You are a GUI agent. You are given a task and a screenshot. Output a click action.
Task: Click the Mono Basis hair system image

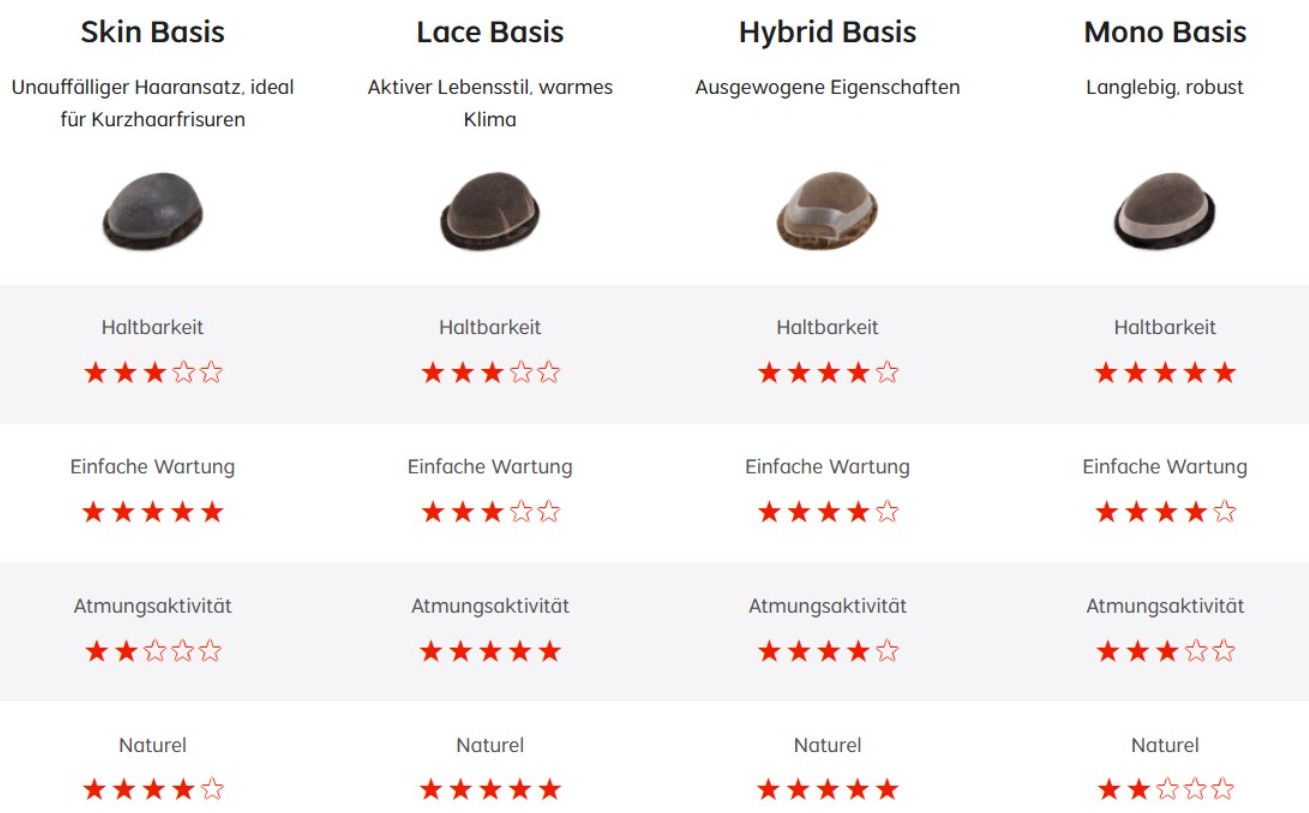[1165, 211]
